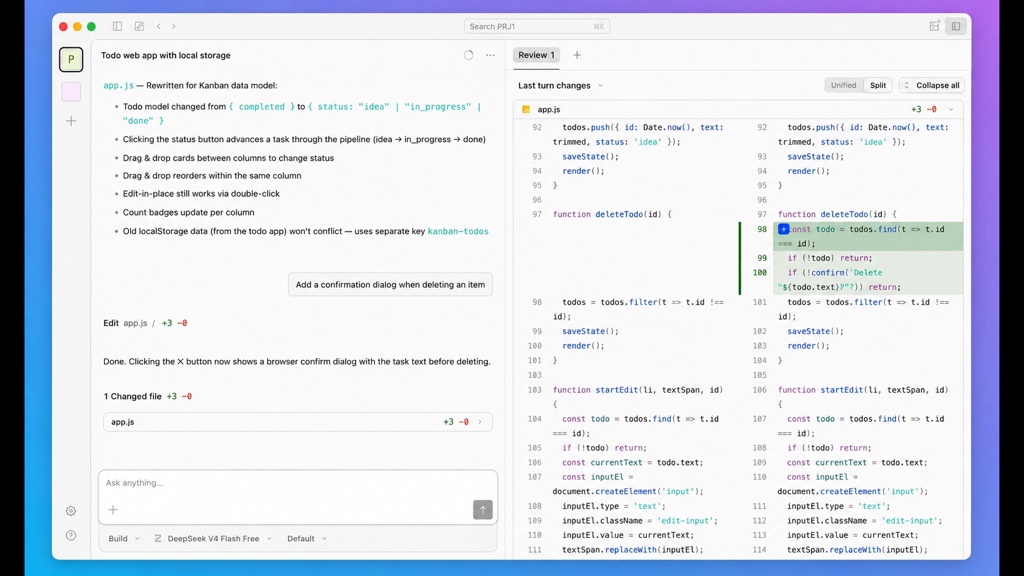Image resolution: width=1024 pixels, height=576 pixels.
Task: Click Collapse all button
Action: click(x=931, y=86)
